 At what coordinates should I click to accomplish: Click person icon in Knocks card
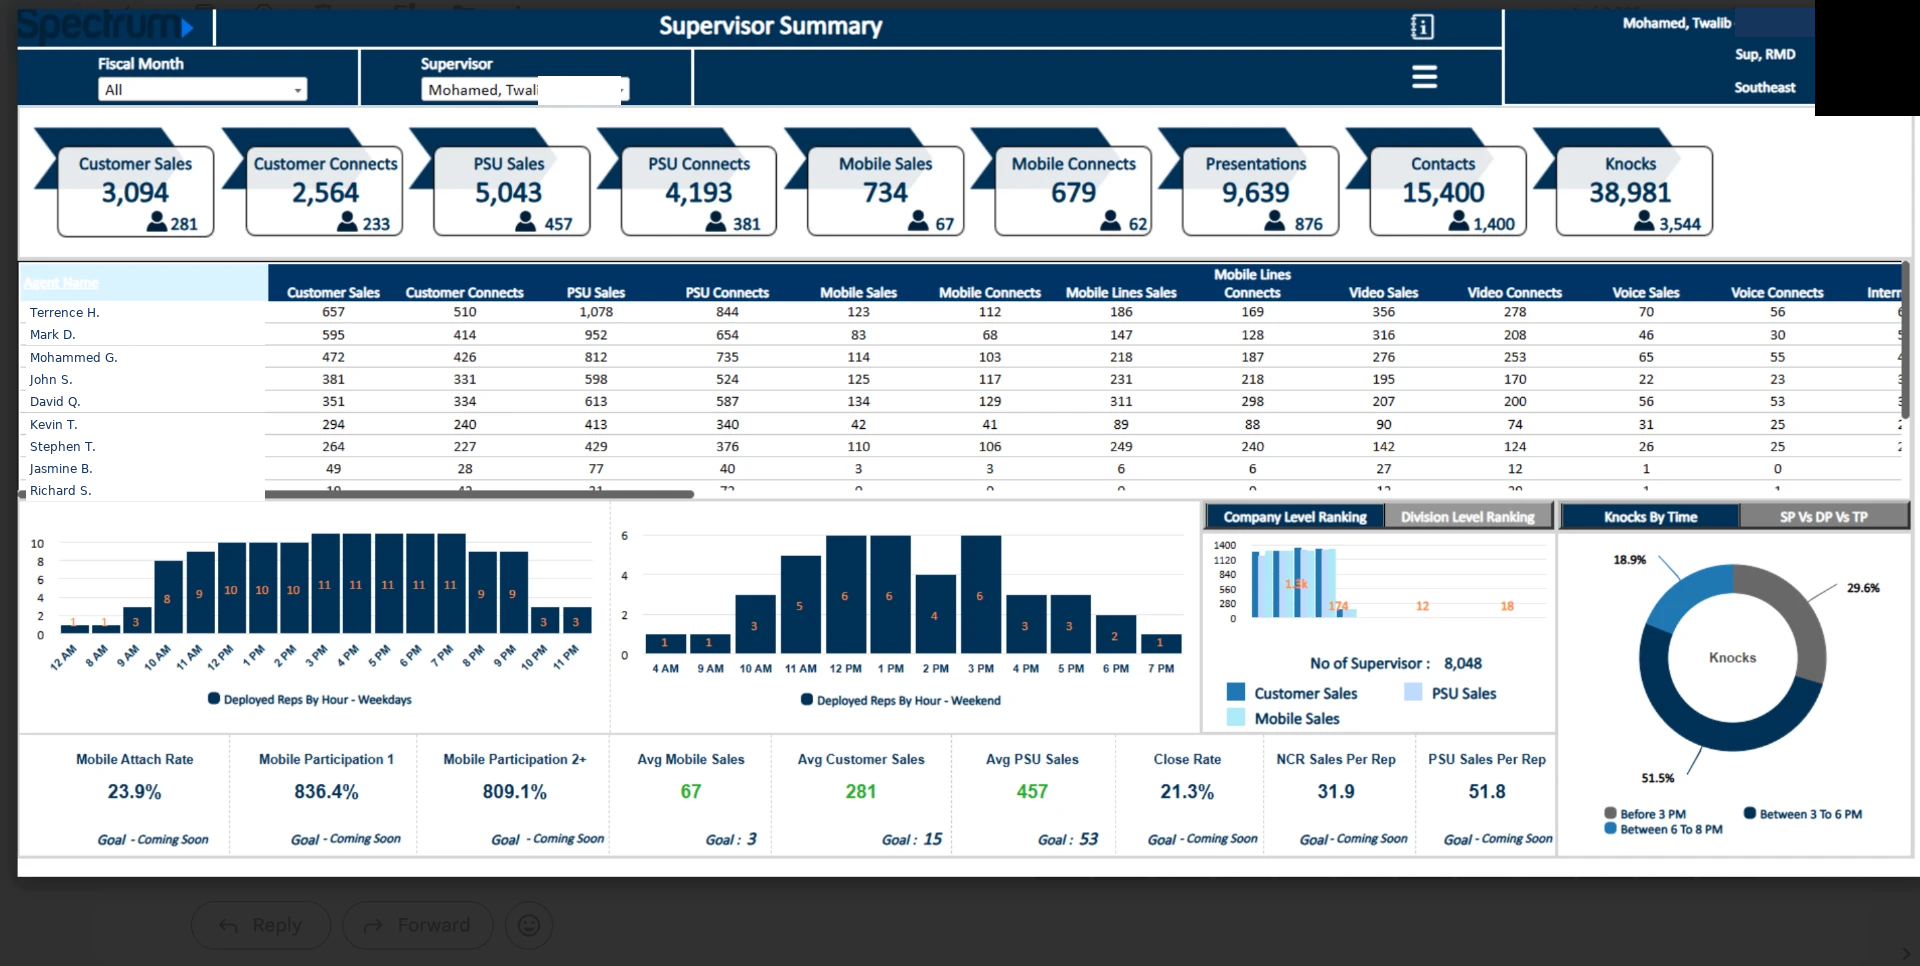pos(1645,221)
